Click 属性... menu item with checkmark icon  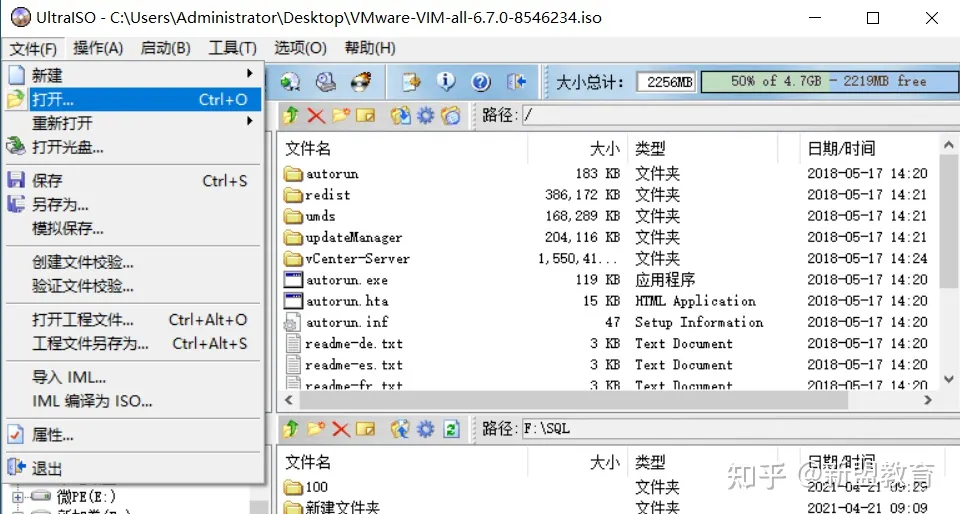click(52, 435)
